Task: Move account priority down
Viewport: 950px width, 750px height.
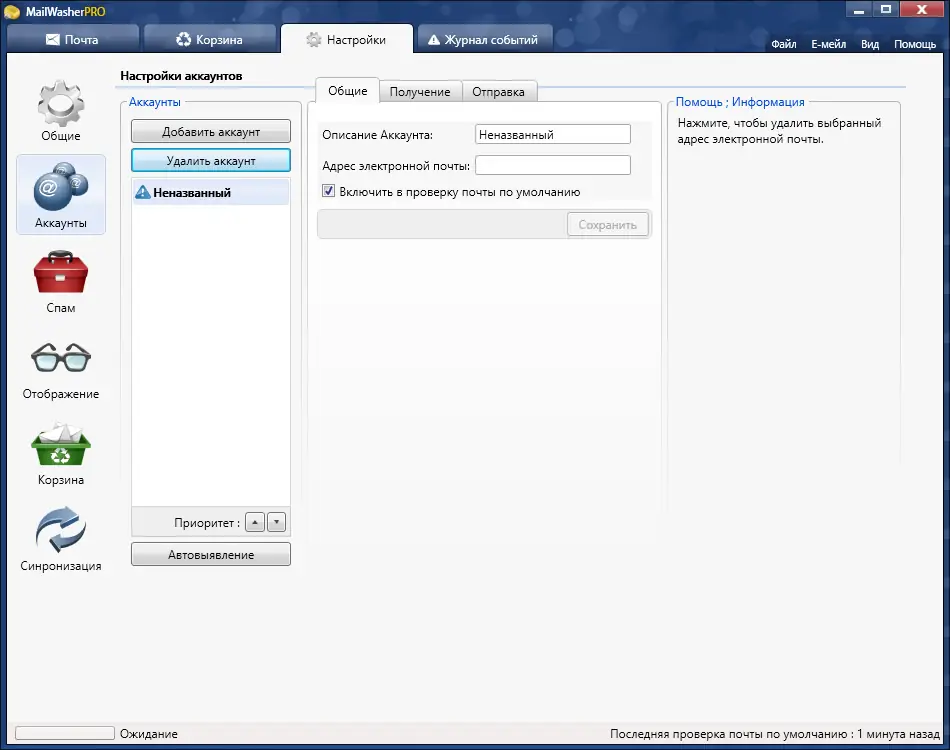Action: (276, 522)
